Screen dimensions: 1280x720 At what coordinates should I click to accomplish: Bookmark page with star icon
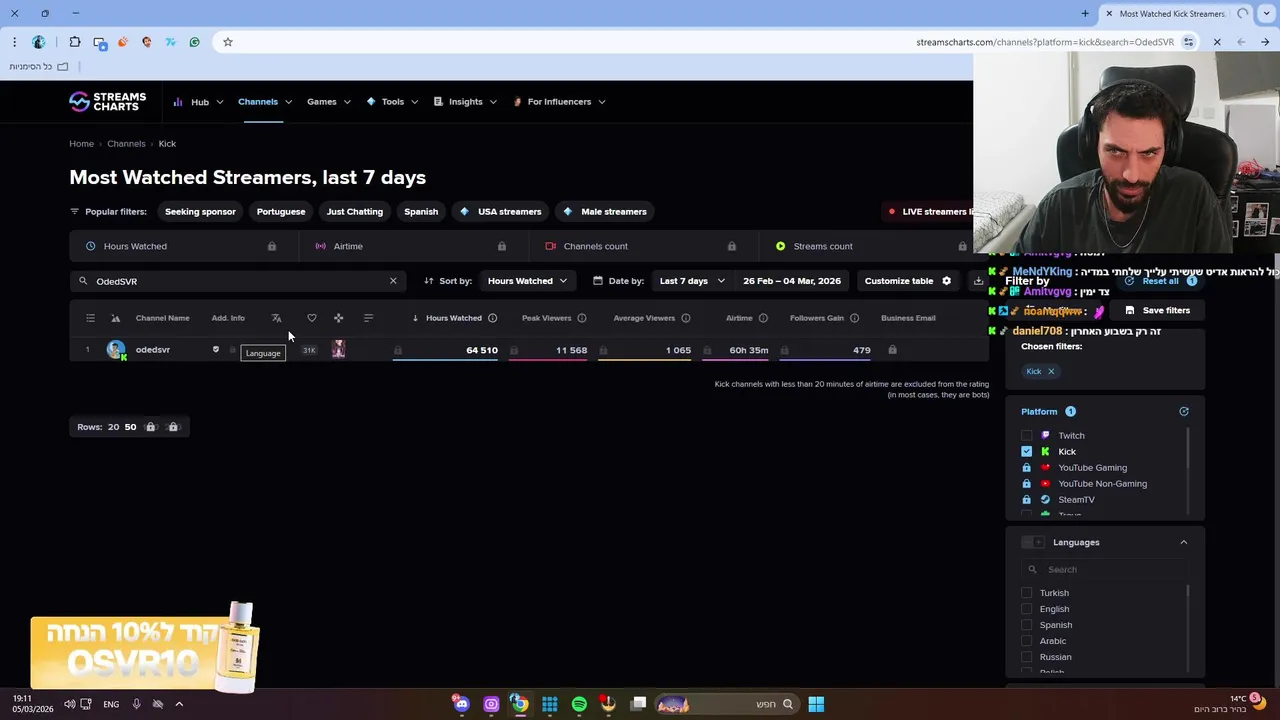click(228, 42)
